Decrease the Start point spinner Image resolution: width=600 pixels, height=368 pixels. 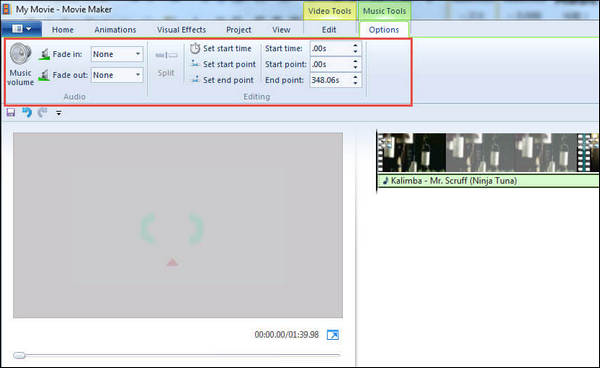pos(355,68)
